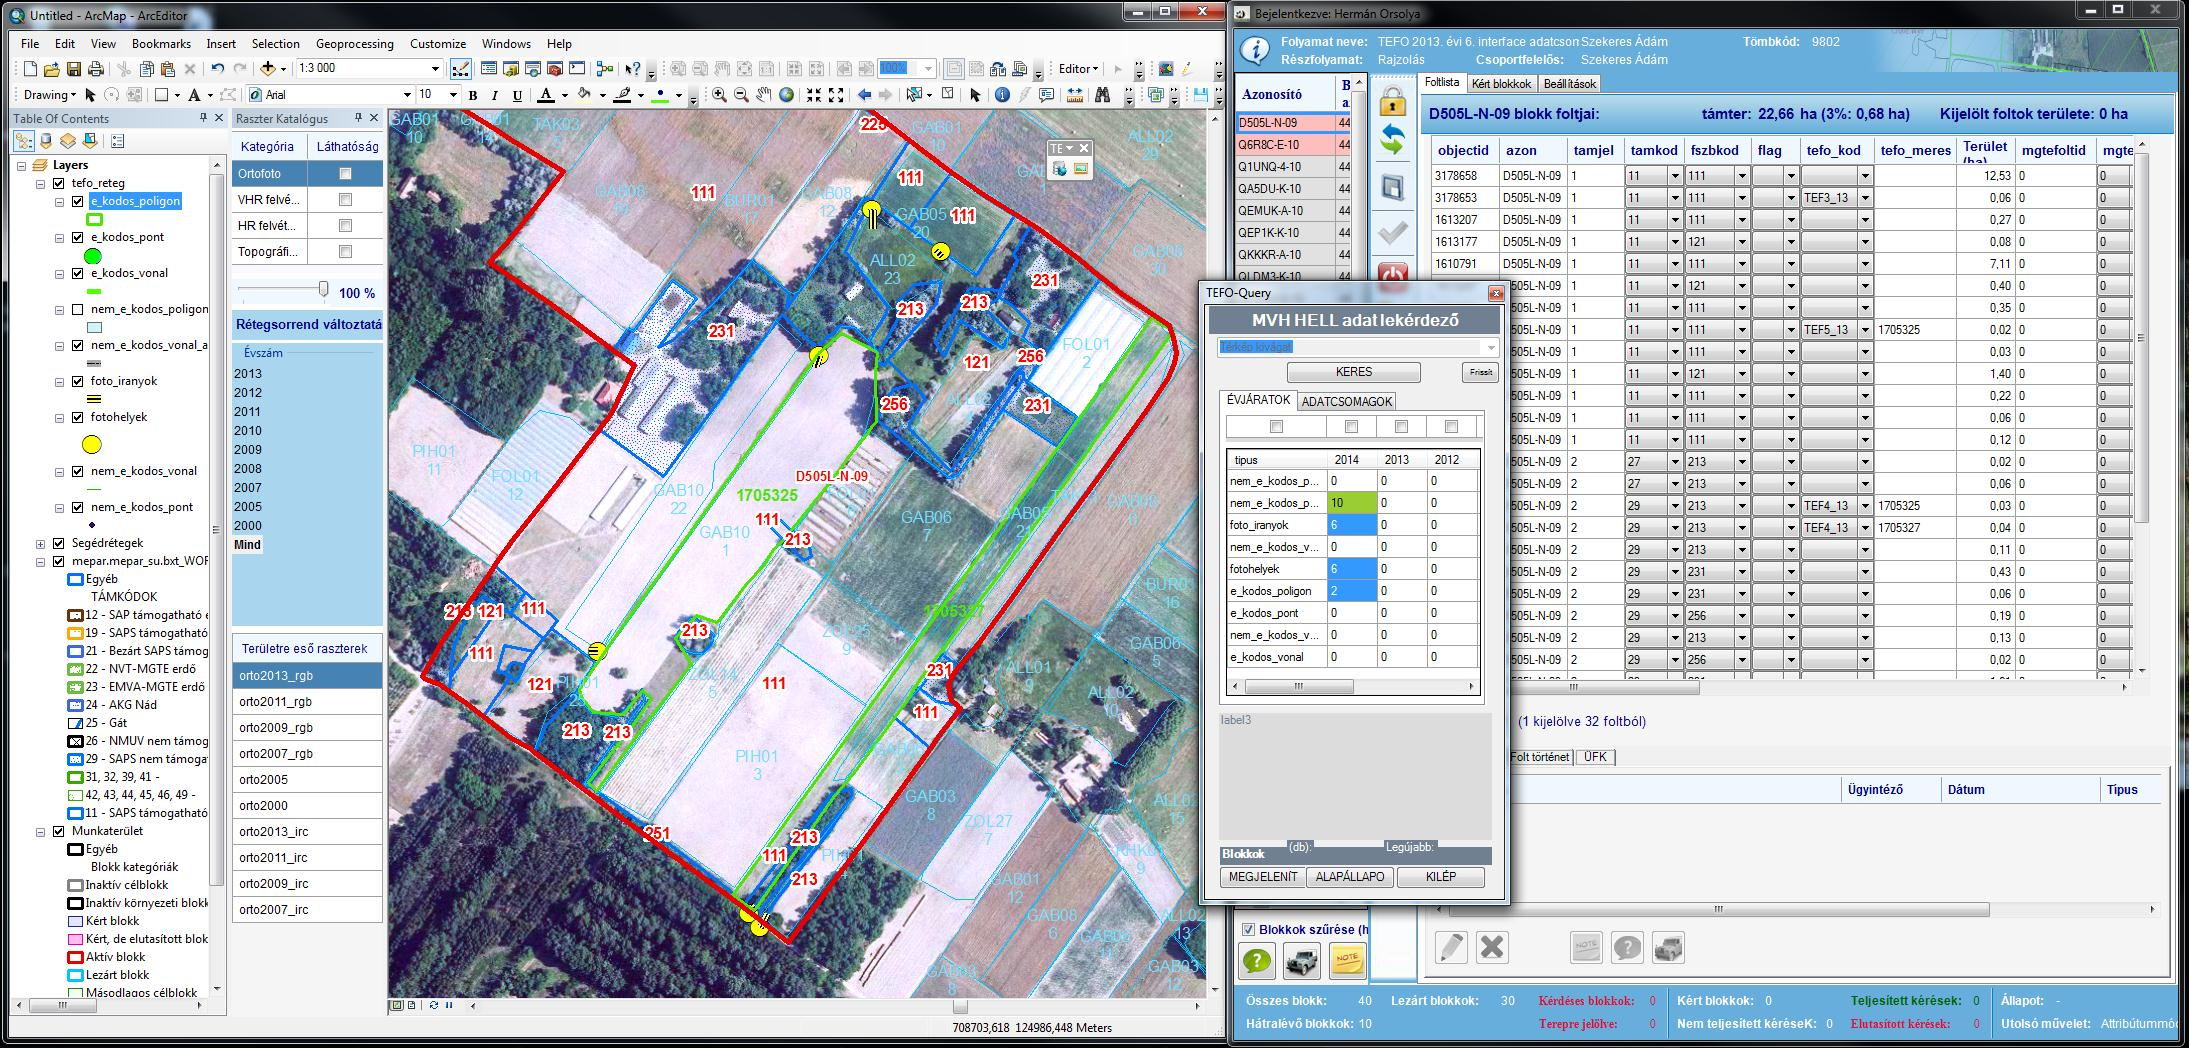Image resolution: width=2189 pixels, height=1048 pixels.
Task: Toggle visibility of e_kodos_pont layer
Action: point(78,237)
